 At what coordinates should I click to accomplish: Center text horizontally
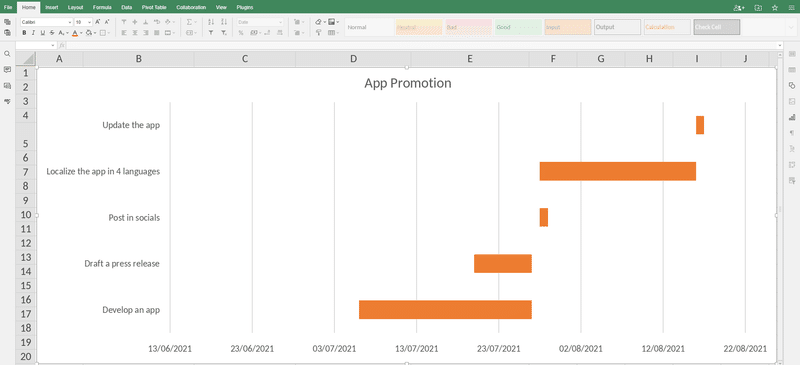(135, 33)
